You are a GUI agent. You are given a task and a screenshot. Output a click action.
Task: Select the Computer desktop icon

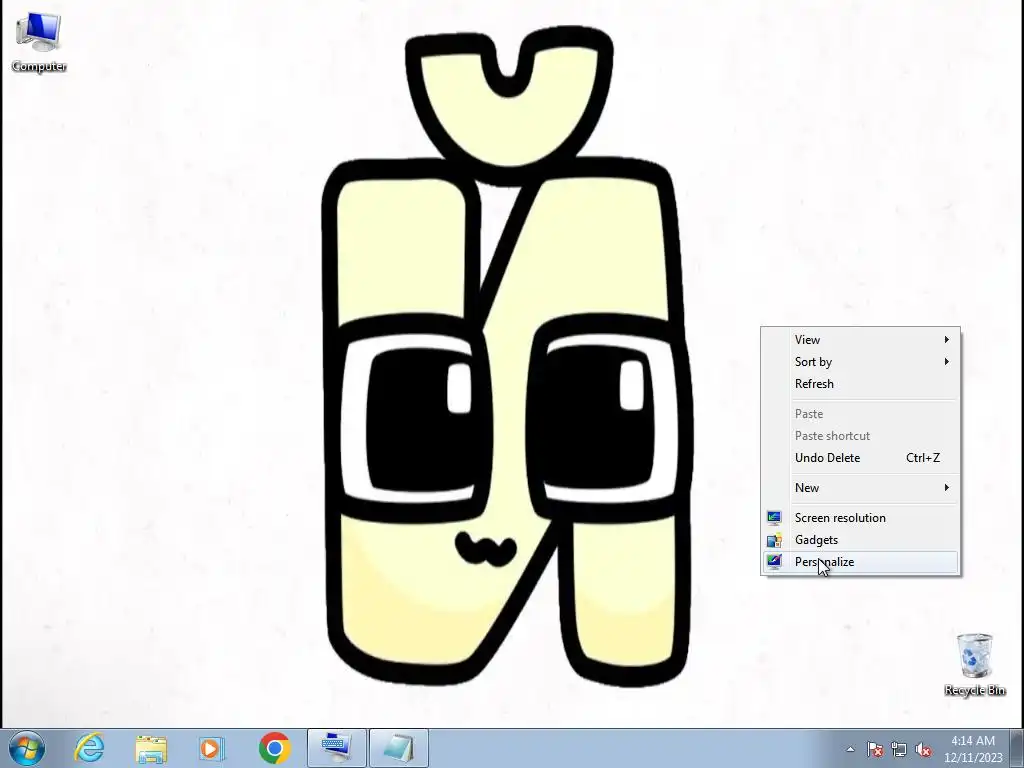[x=39, y=42]
